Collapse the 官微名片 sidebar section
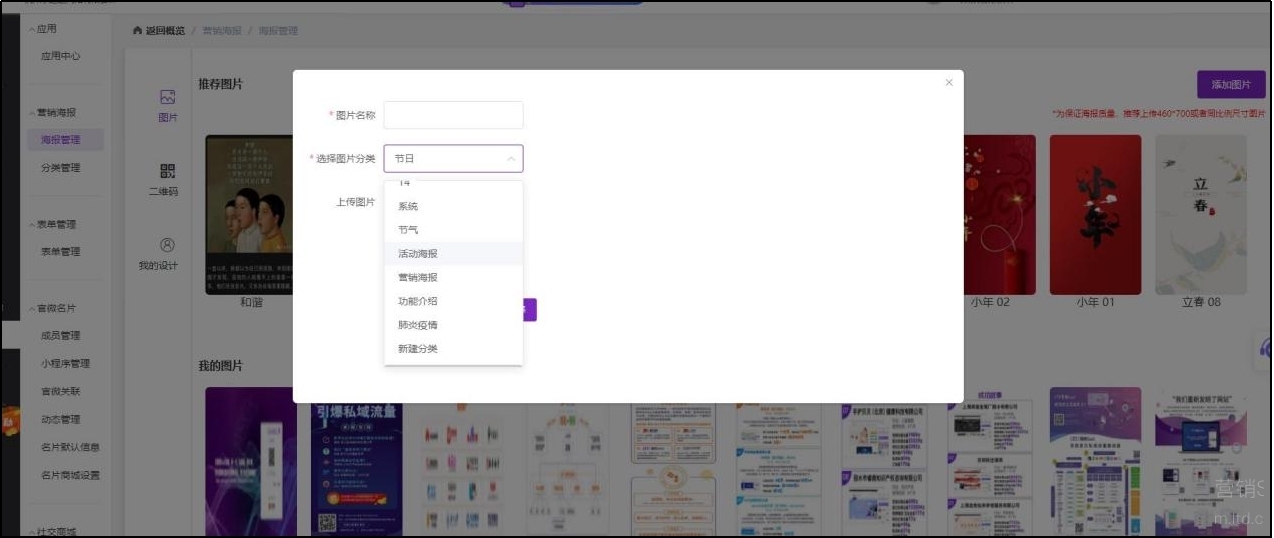This screenshot has height=538, width=1274. pyautogui.click(x=31, y=308)
